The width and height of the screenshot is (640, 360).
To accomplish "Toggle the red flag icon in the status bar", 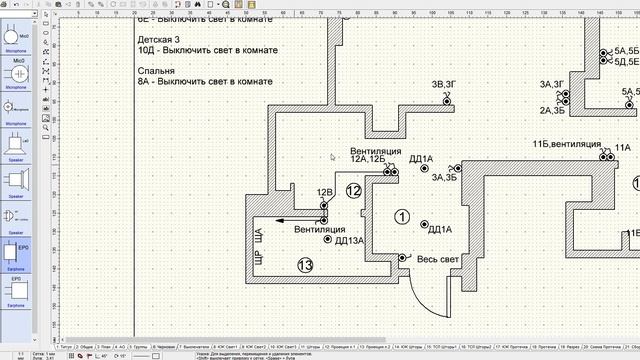I will point(89,356).
